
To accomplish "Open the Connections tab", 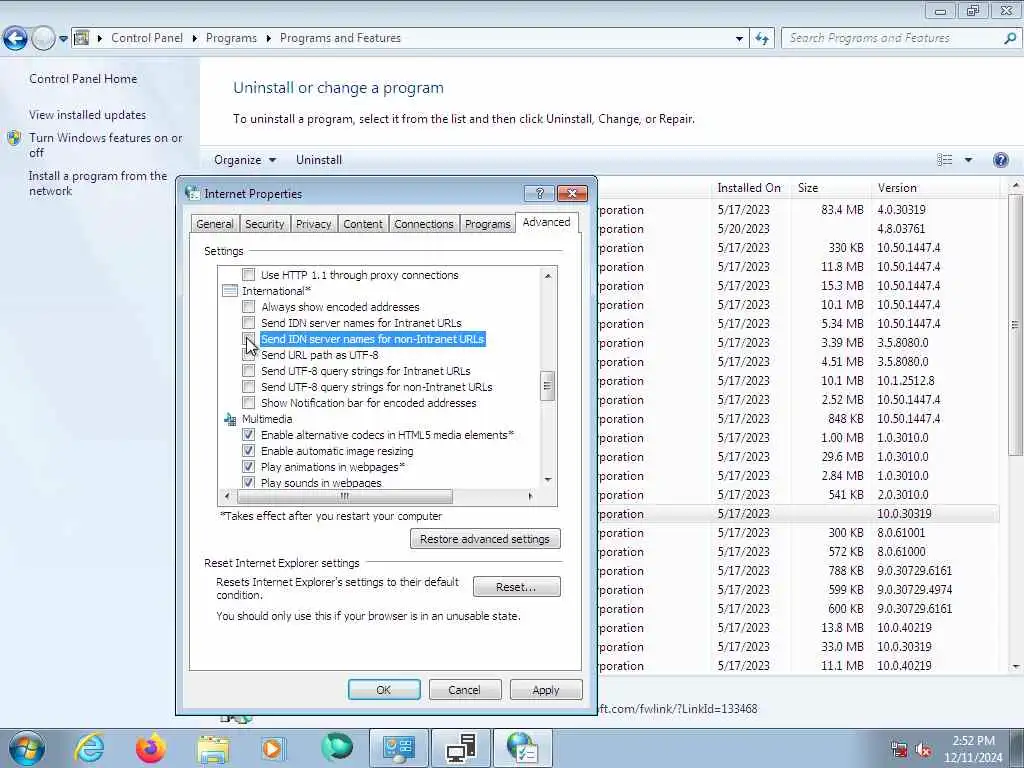I will pos(424,224).
